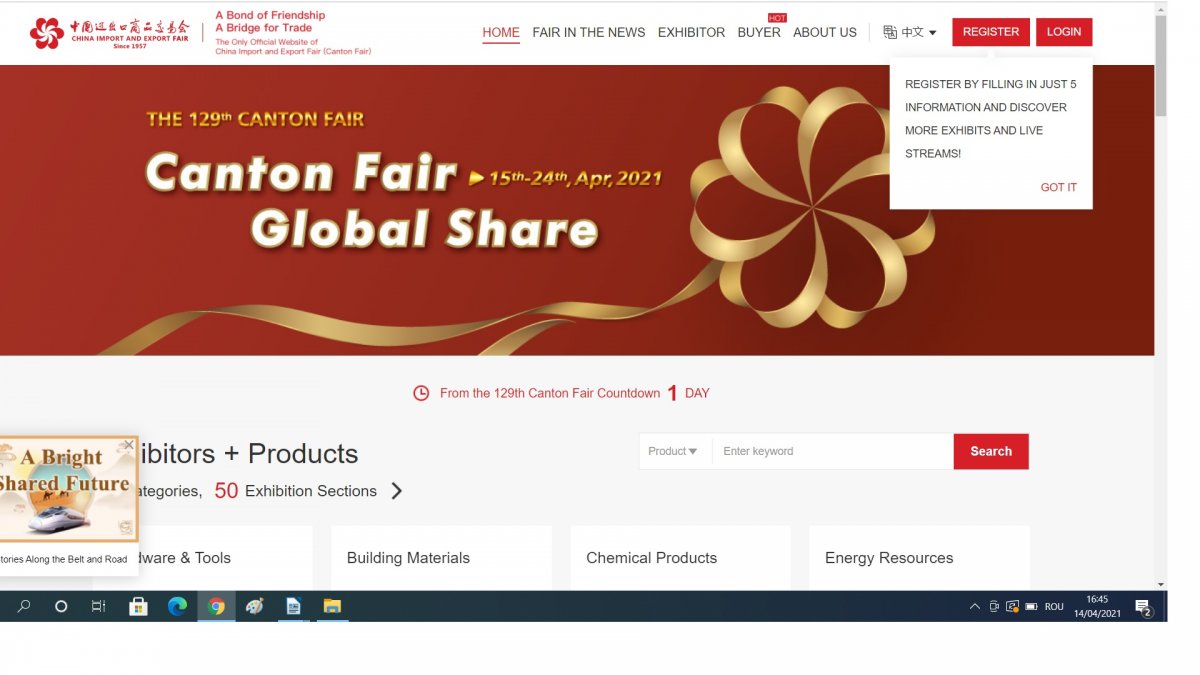
Task: Click the page vertical scrollbar thumb
Action: point(1161,67)
